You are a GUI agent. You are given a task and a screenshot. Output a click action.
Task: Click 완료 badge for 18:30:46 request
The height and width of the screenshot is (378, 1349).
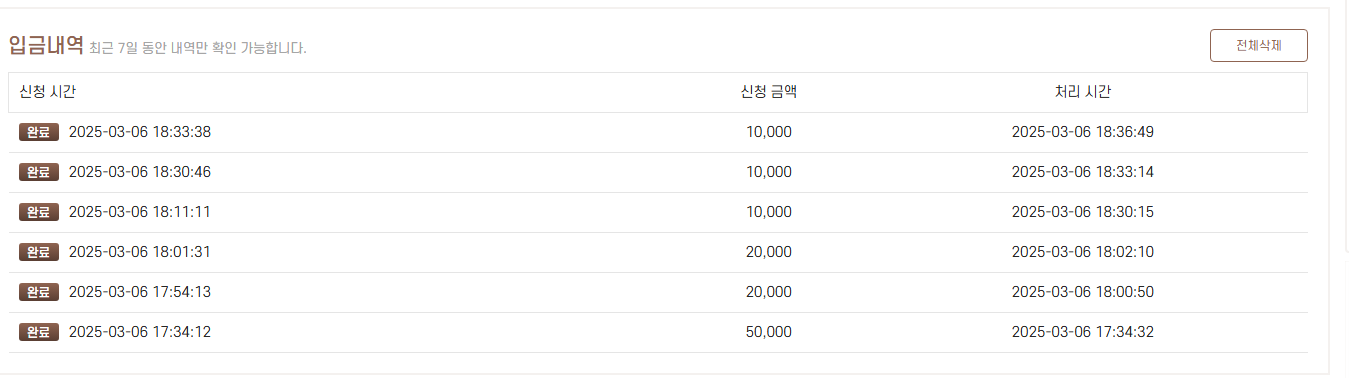coord(39,172)
